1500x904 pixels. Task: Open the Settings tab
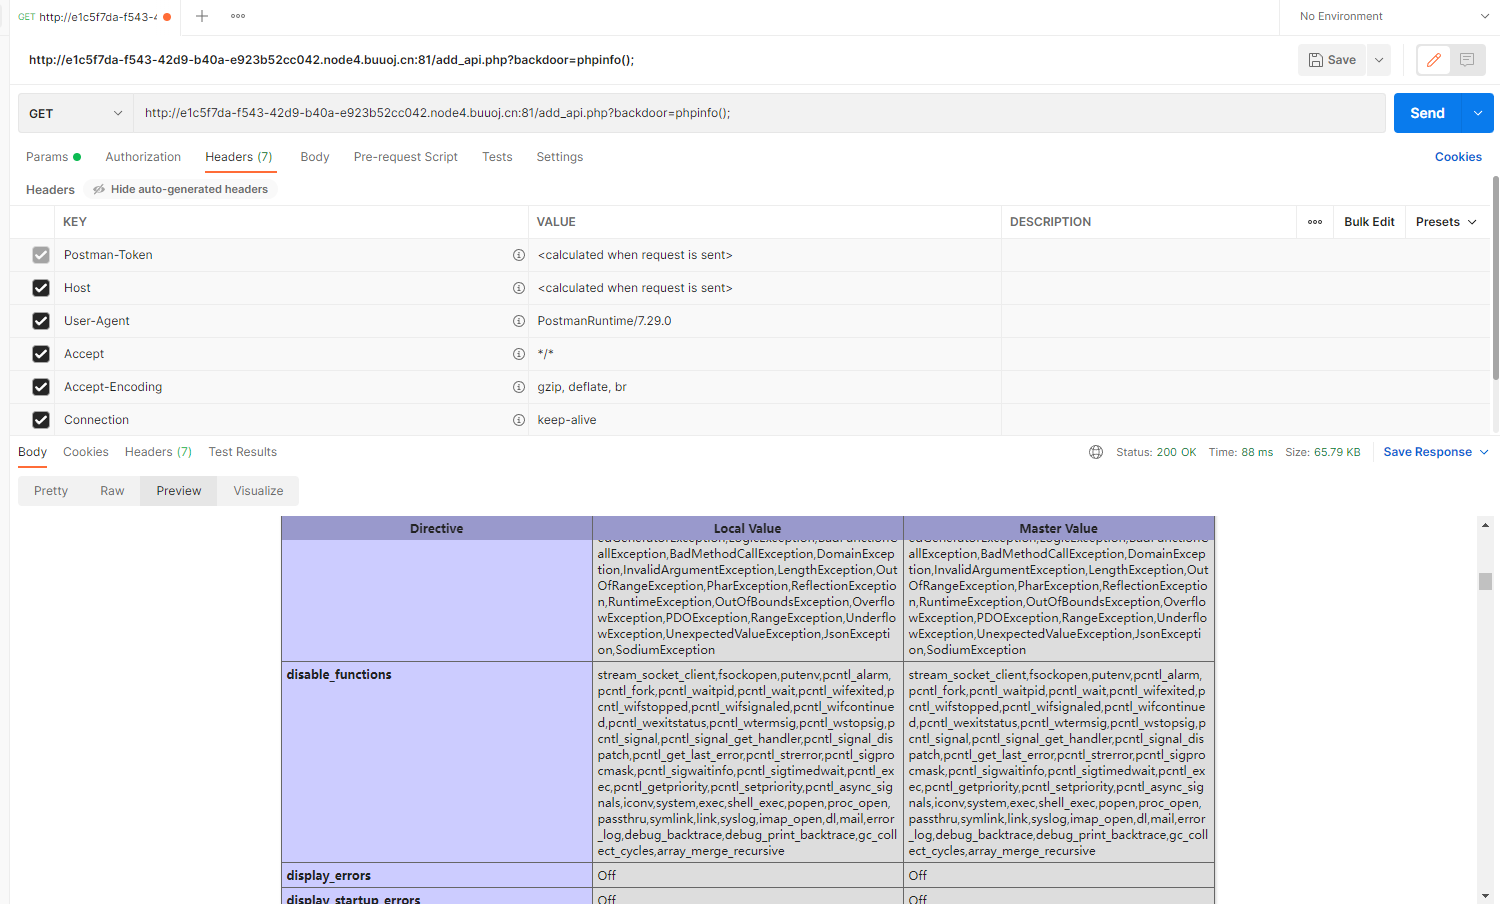click(560, 157)
